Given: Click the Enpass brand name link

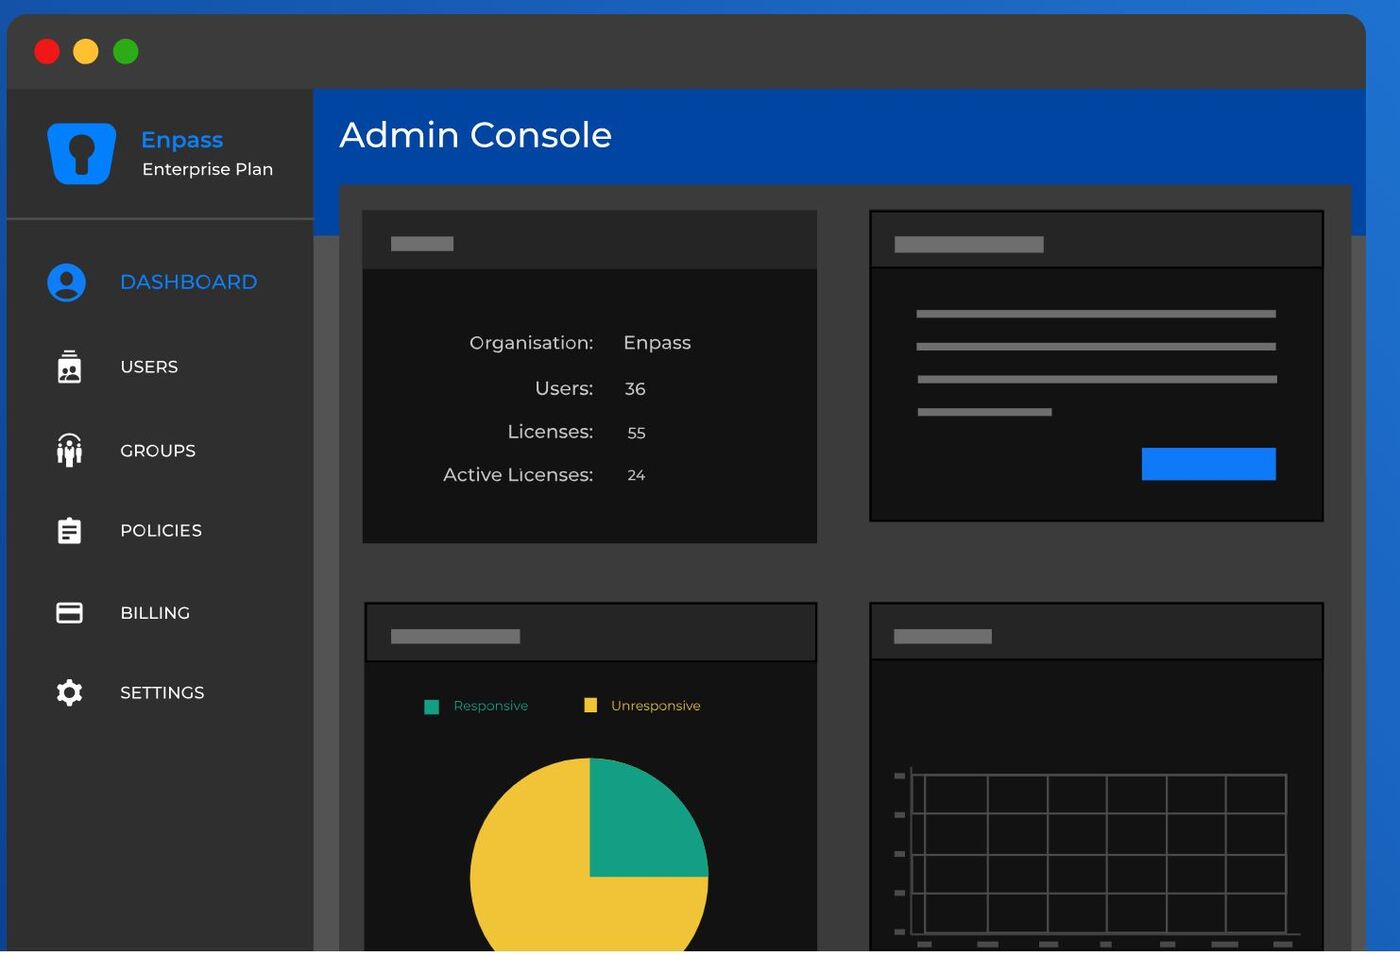Looking at the screenshot, I should pyautogui.click(x=182, y=140).
